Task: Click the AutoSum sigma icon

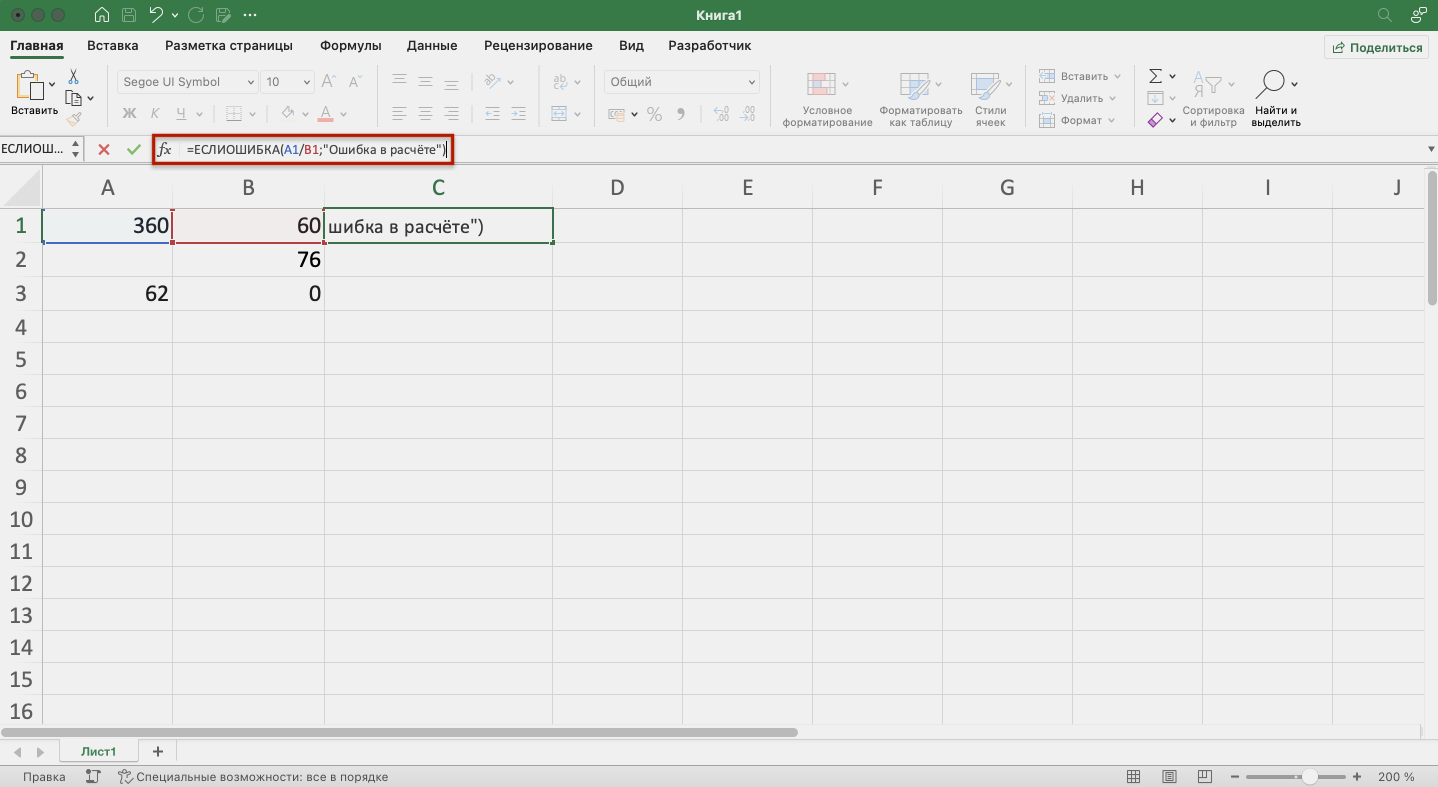Action: tap(1155, 76)
